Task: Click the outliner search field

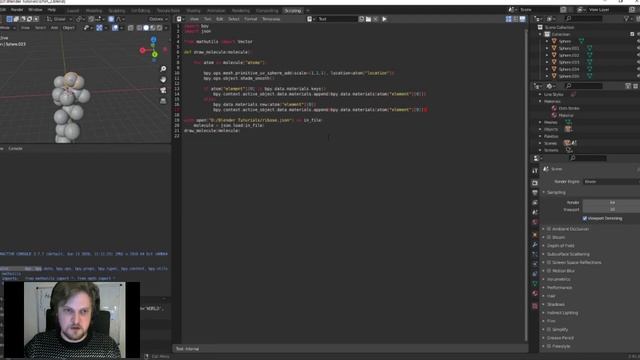Action: coord(583,19)
